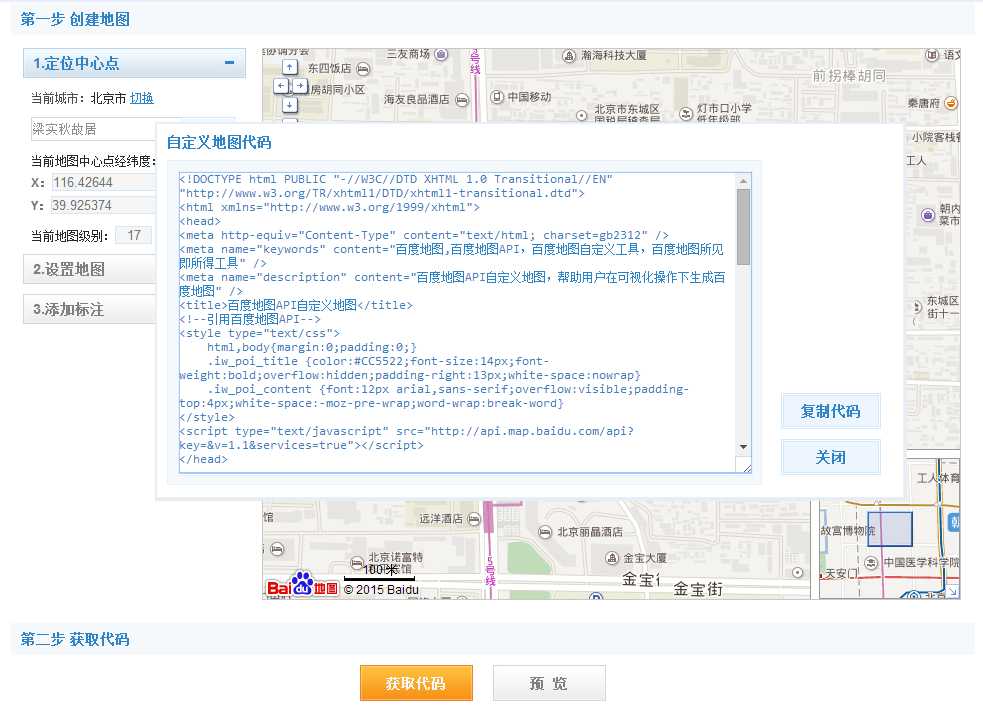Pan the map left with arrow control
Viewport: 983px width, 723px height.
coord(281,86)
